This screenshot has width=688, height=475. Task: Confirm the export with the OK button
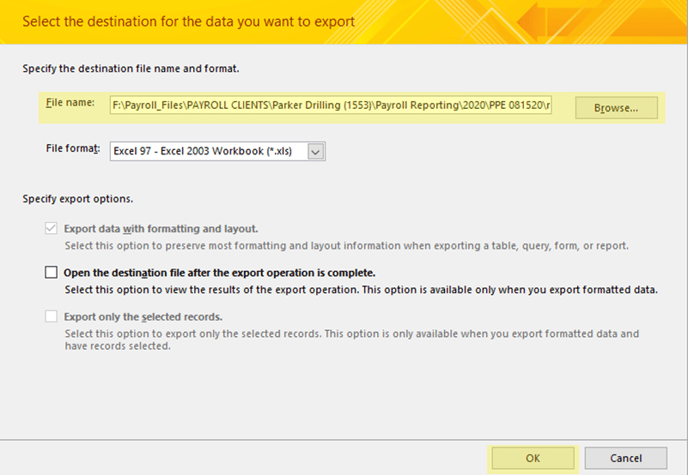tap(531, 456)
